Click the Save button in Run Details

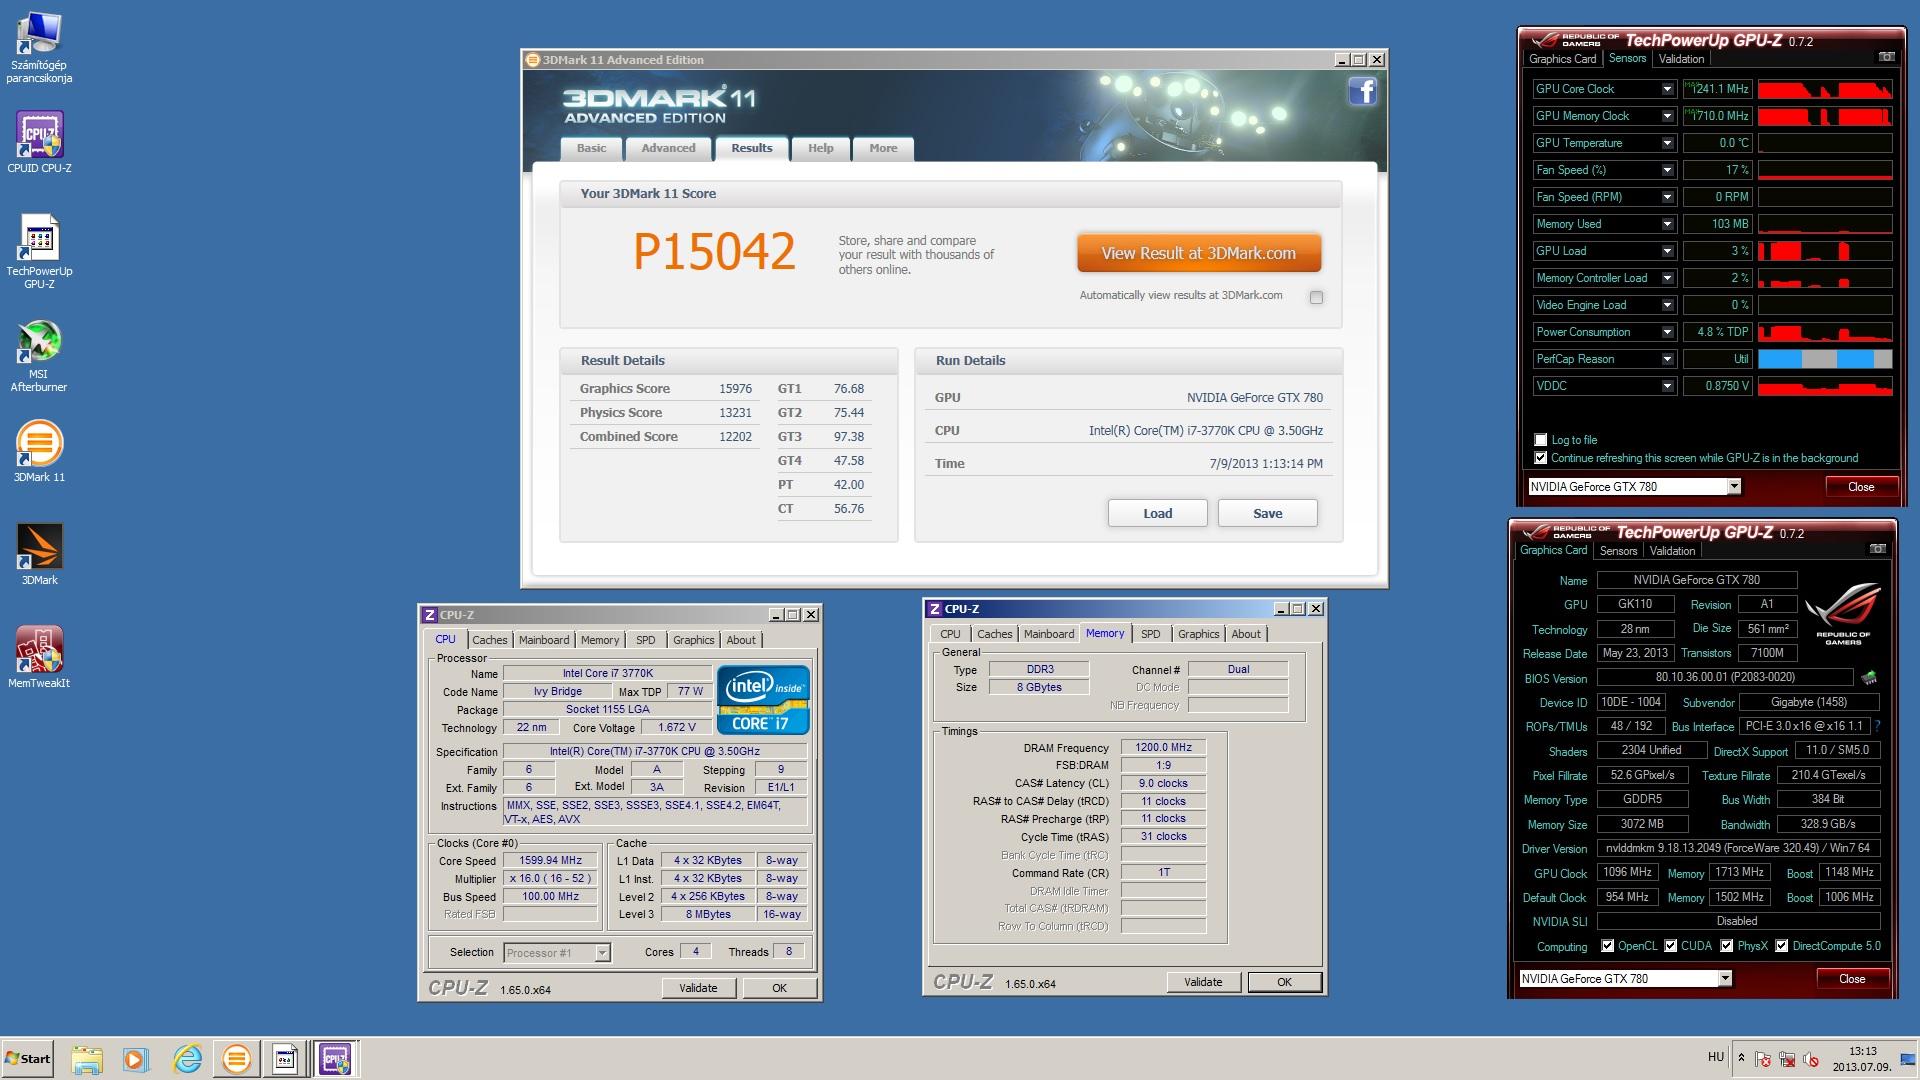click(1267, 513)
